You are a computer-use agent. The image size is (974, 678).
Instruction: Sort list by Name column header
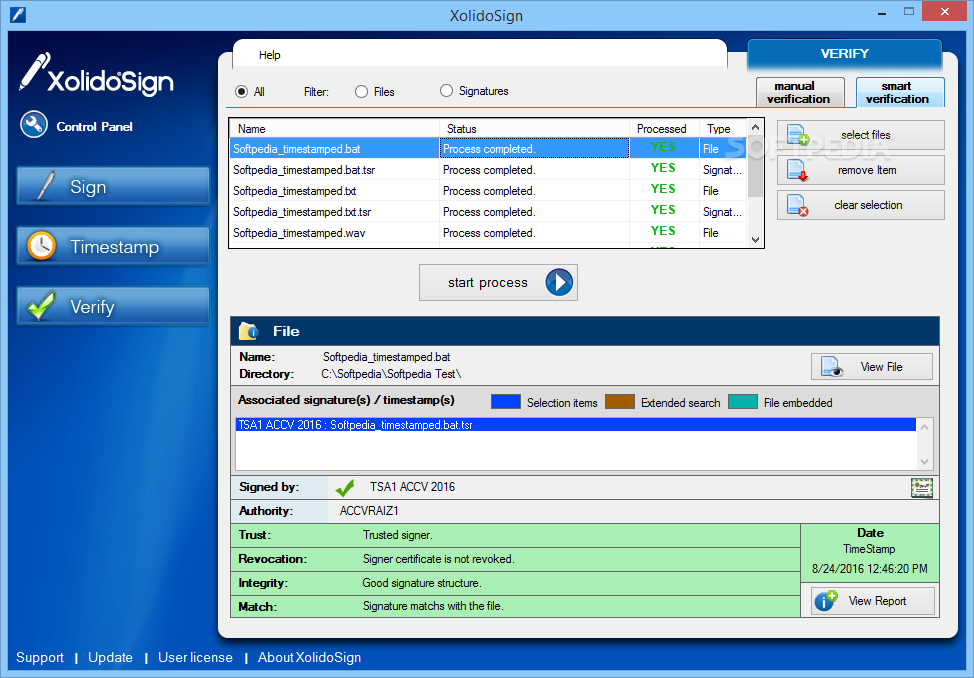pyautogui.click(x=334, y=129)
